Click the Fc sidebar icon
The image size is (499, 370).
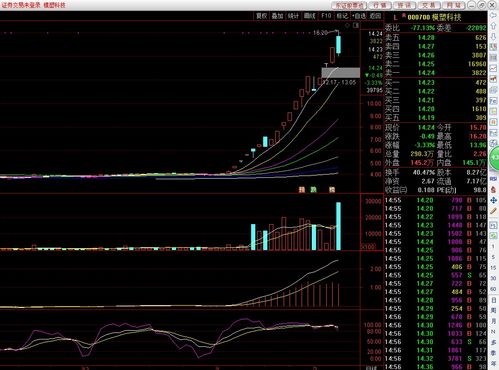tap(493, 100)
